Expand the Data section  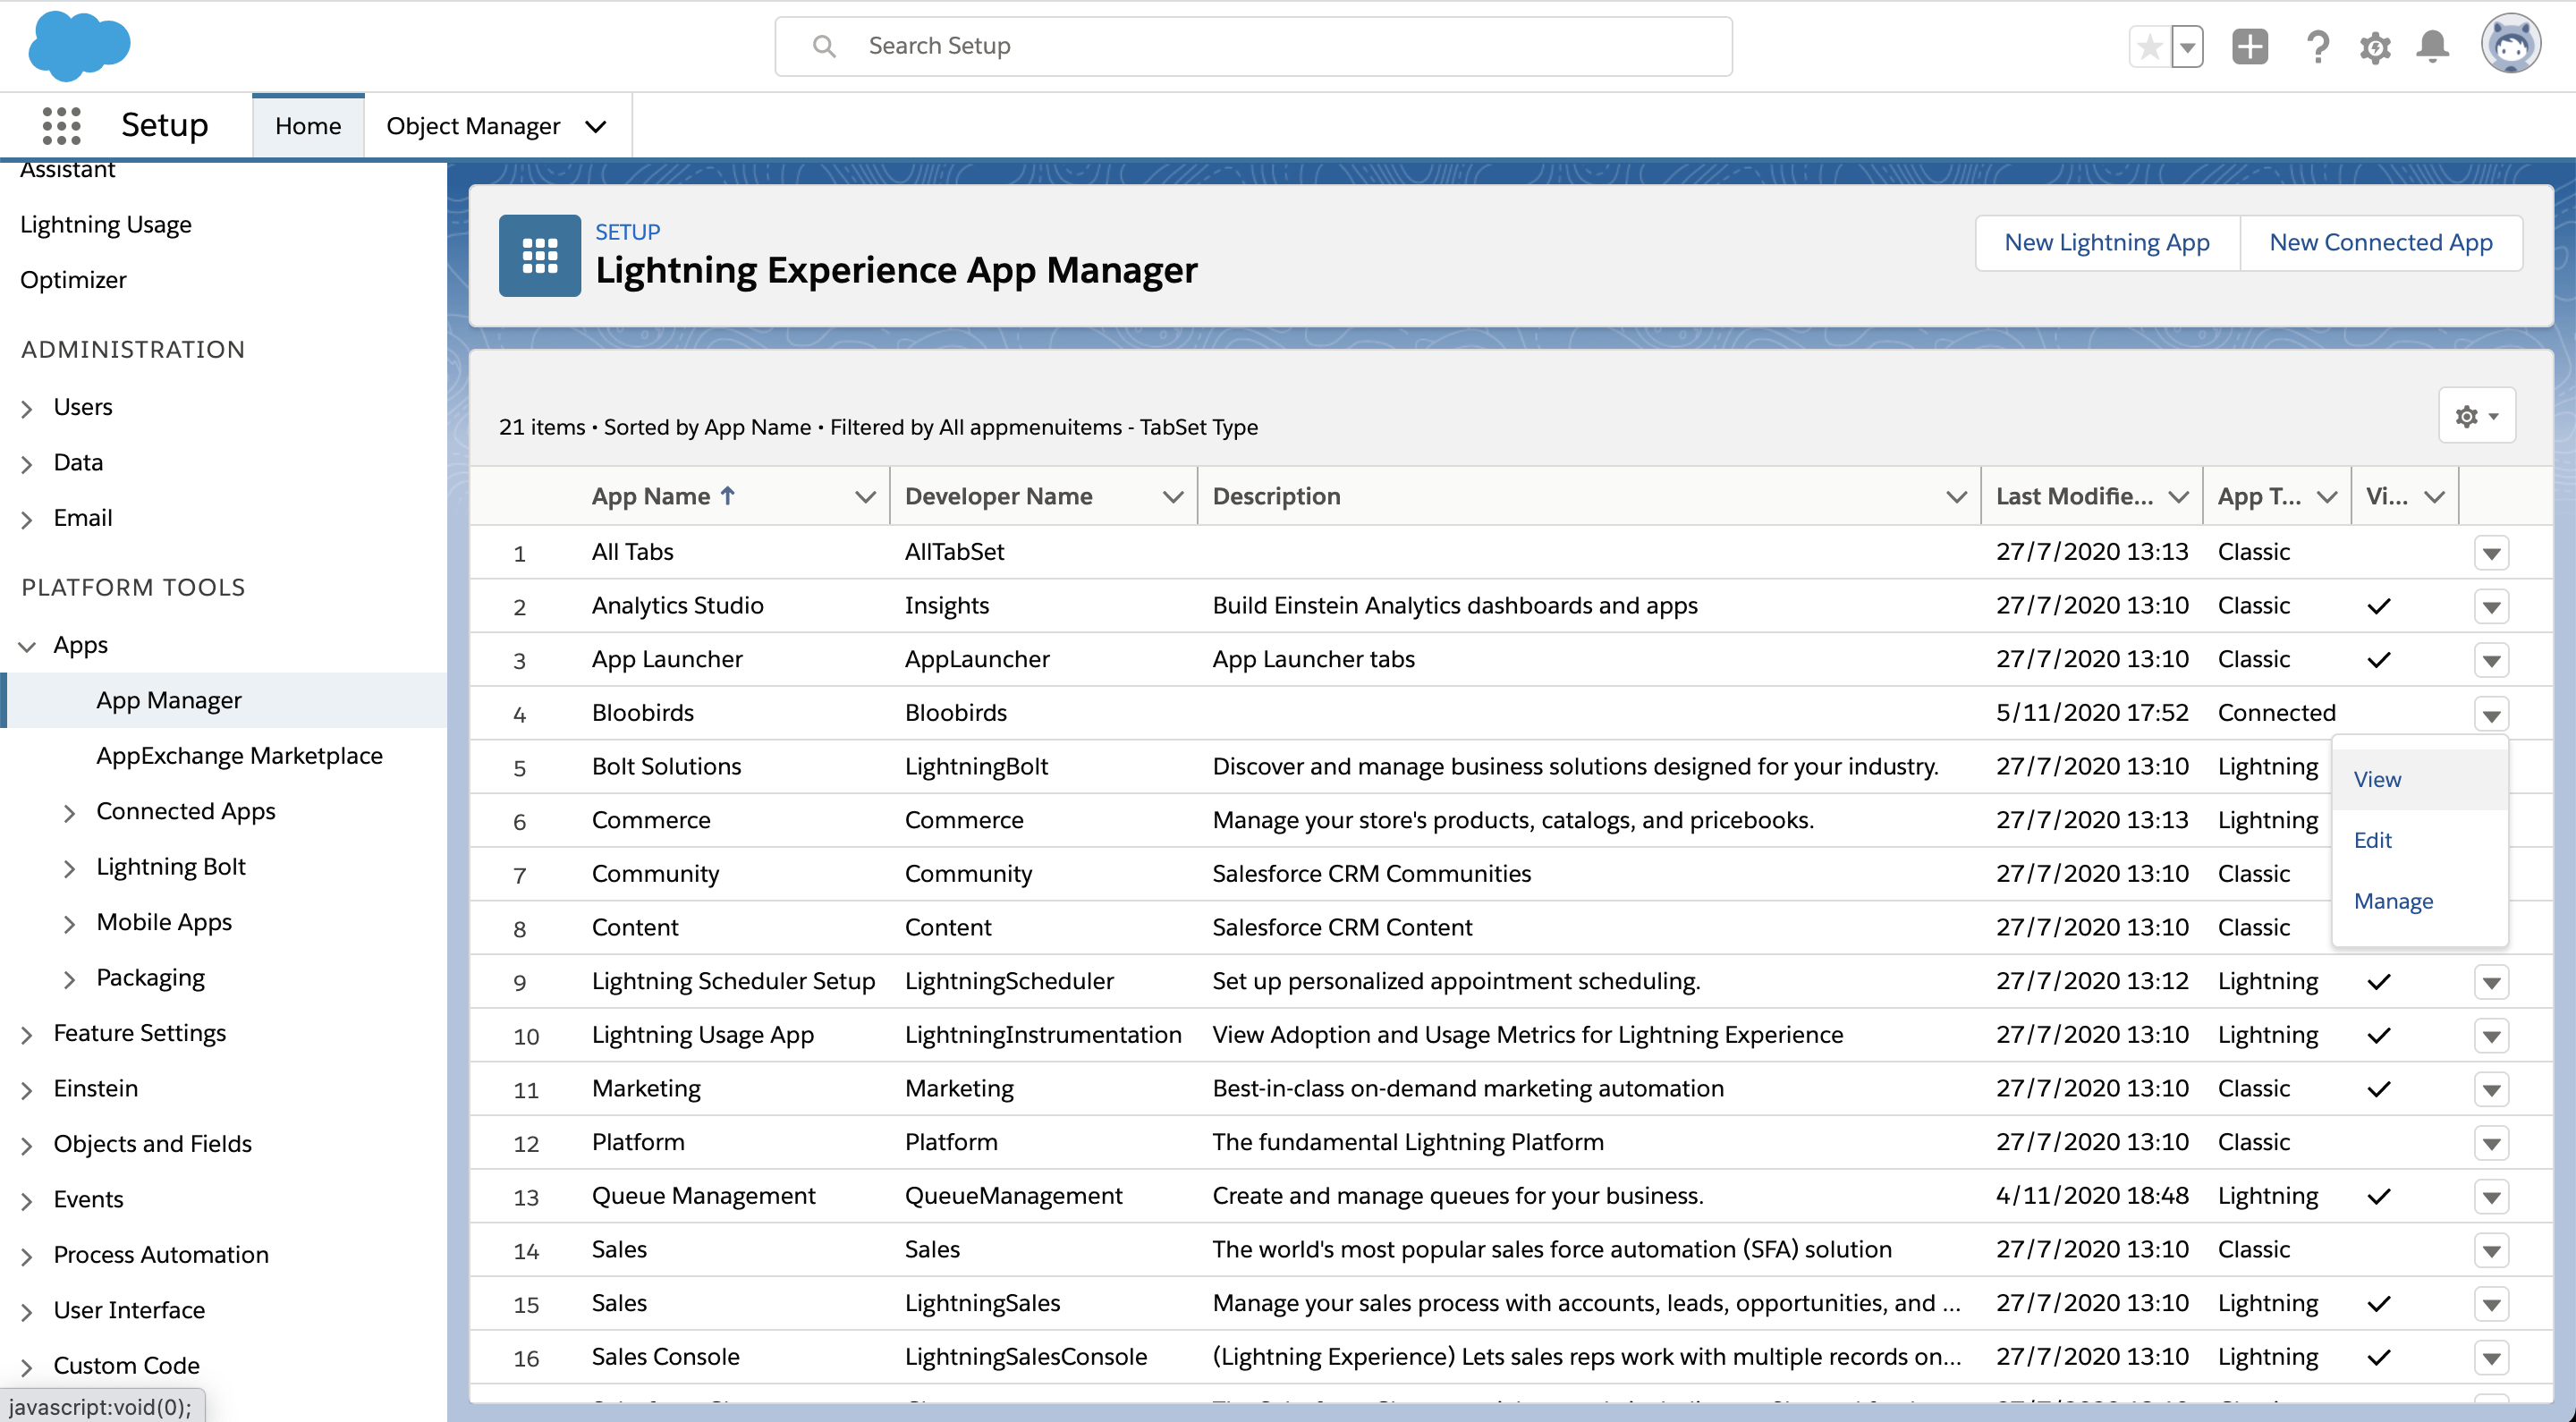(x=27, y=464)
